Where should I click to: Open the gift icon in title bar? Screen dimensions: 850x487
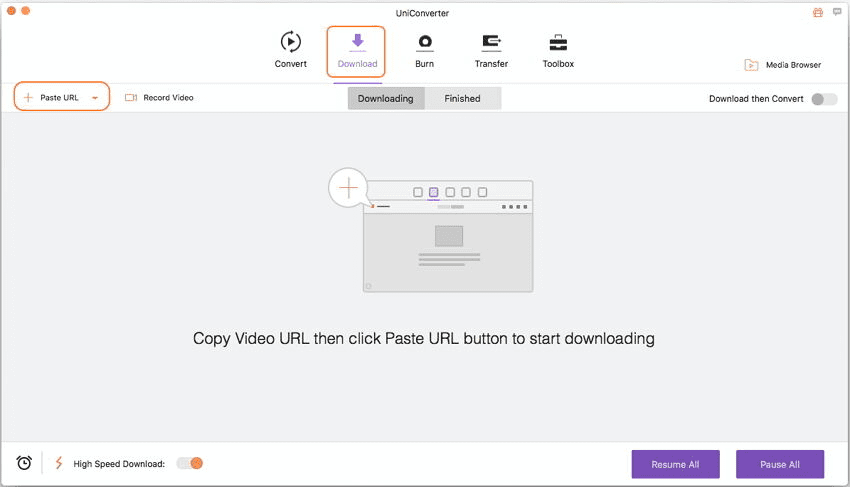point(817,12)
